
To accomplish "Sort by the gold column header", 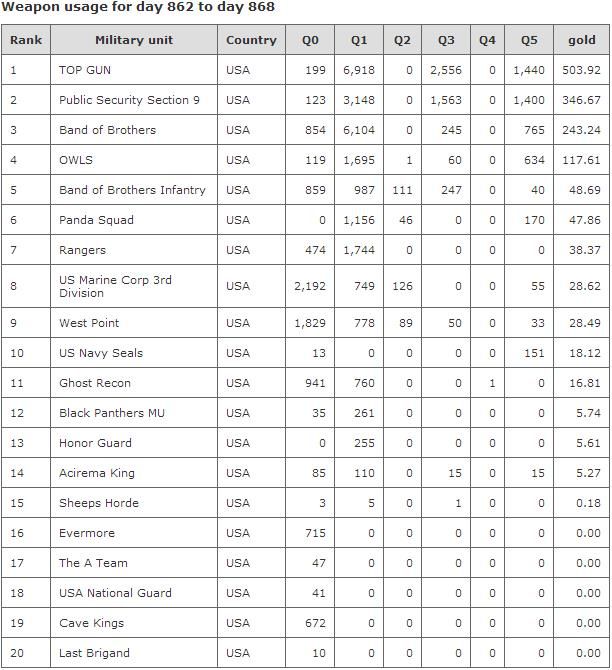I will click(x=581, y=40).
